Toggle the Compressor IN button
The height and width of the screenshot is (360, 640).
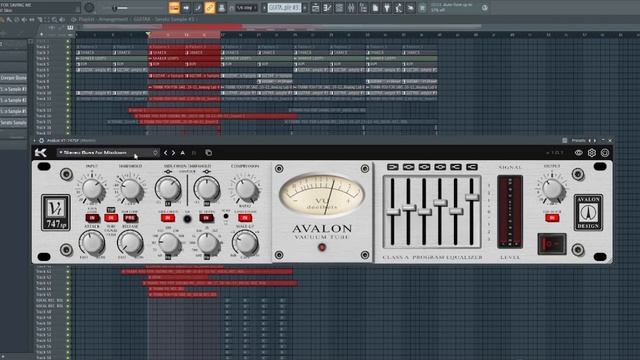coord(245,218)
